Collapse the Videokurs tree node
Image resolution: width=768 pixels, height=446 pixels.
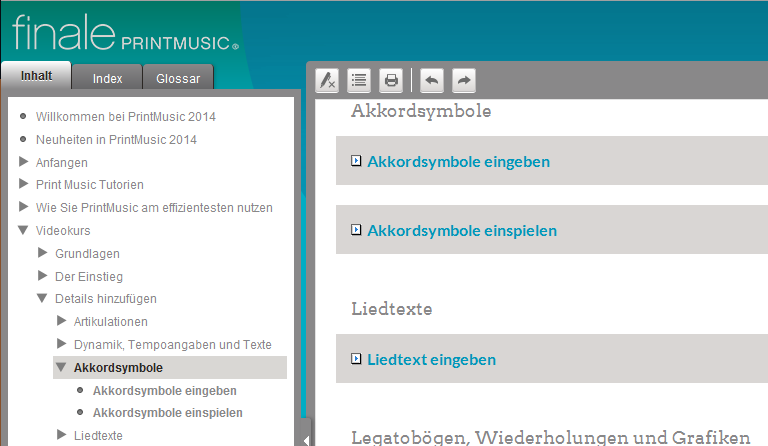(24, 231)
